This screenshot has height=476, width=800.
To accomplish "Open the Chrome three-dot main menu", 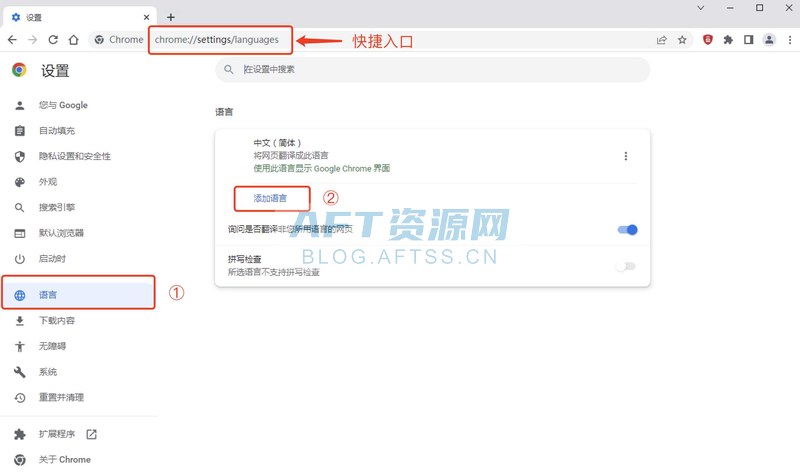I will [x=788, y=40].
